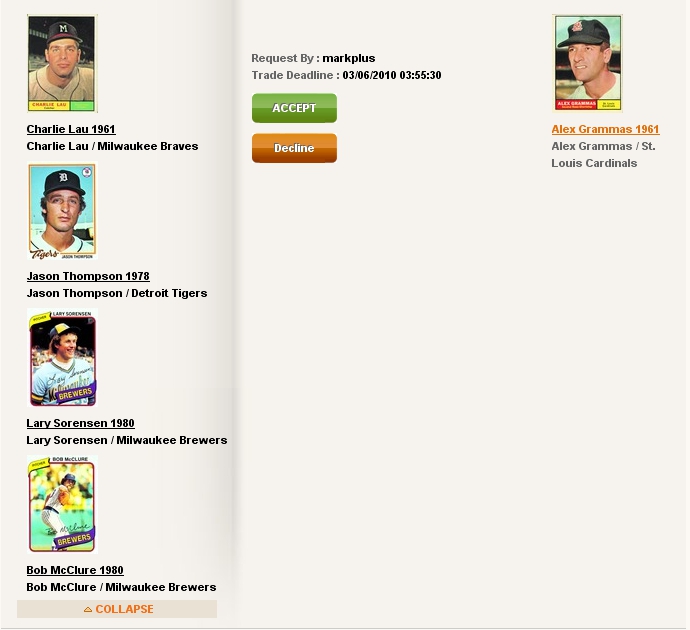Open the Bob McClure 1980 link
690x630 pixels.
(75, 570)
